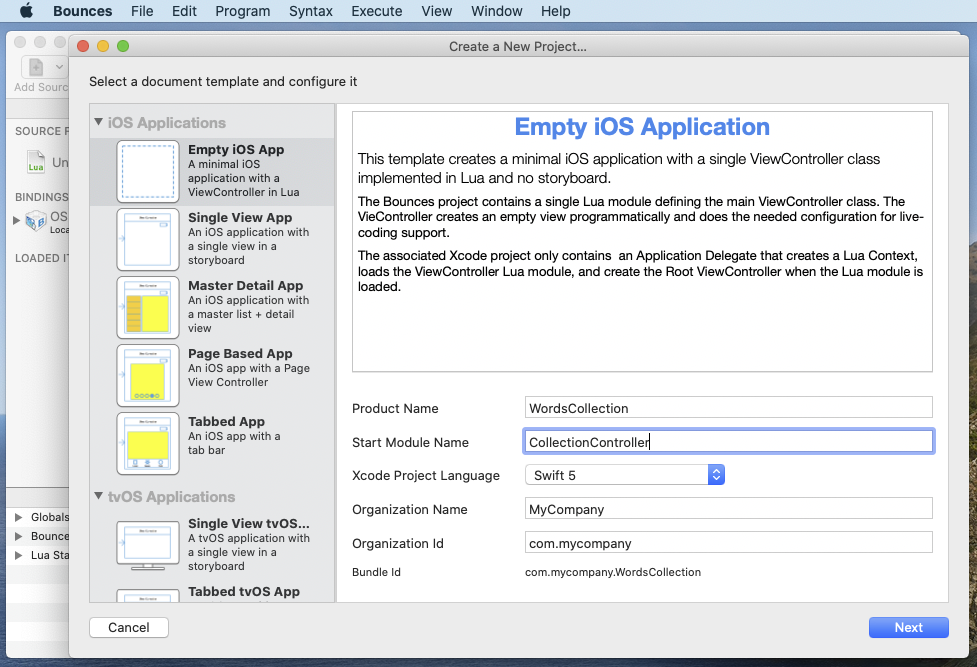The image size is (977, 667).
Task: Click the Start Module Name field
Action: pos(728,441)
